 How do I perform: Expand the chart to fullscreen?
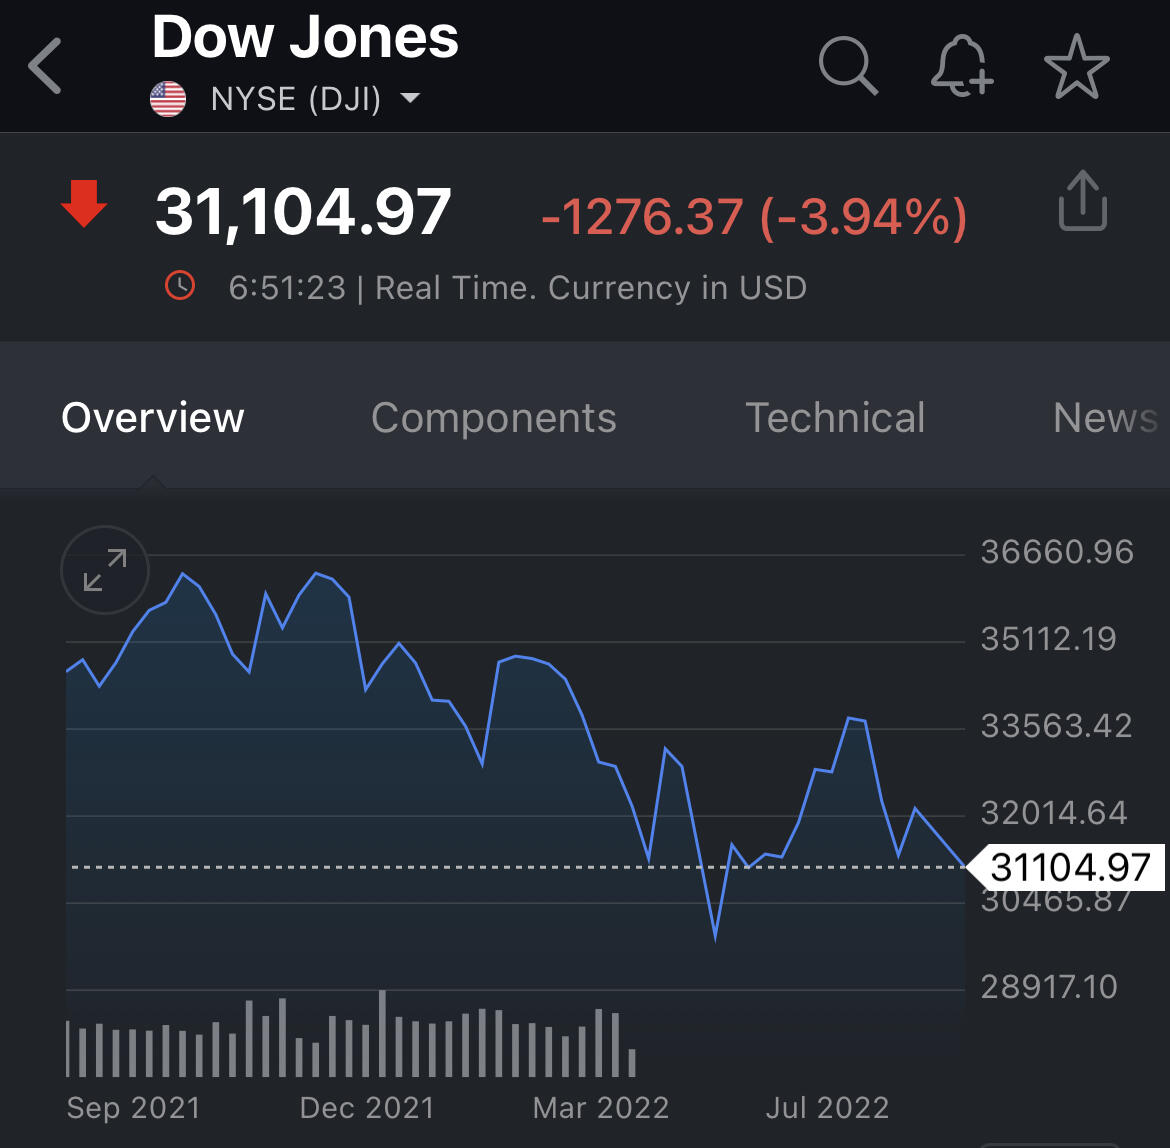105,570
